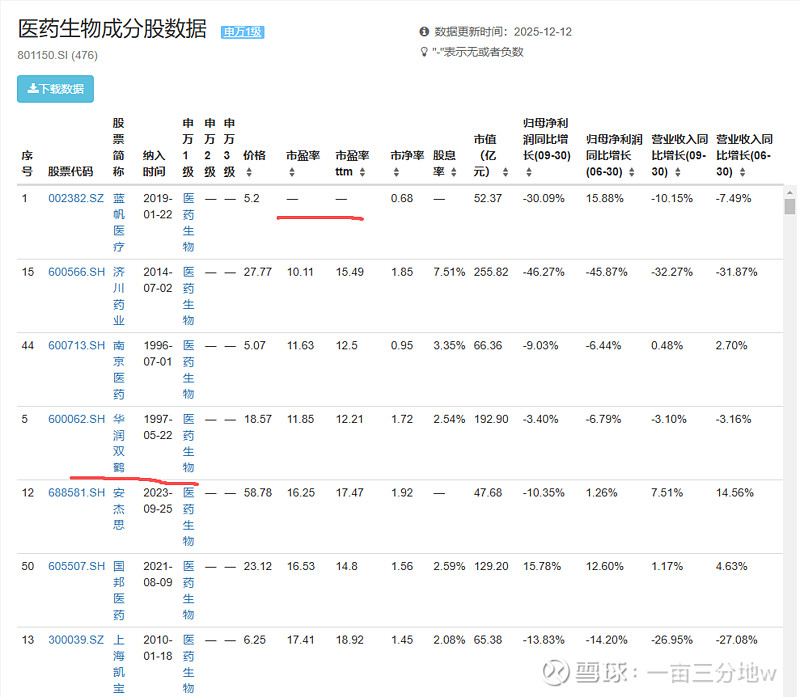
Task: Click the 纳入时间 column header
Action: (154, 163)
